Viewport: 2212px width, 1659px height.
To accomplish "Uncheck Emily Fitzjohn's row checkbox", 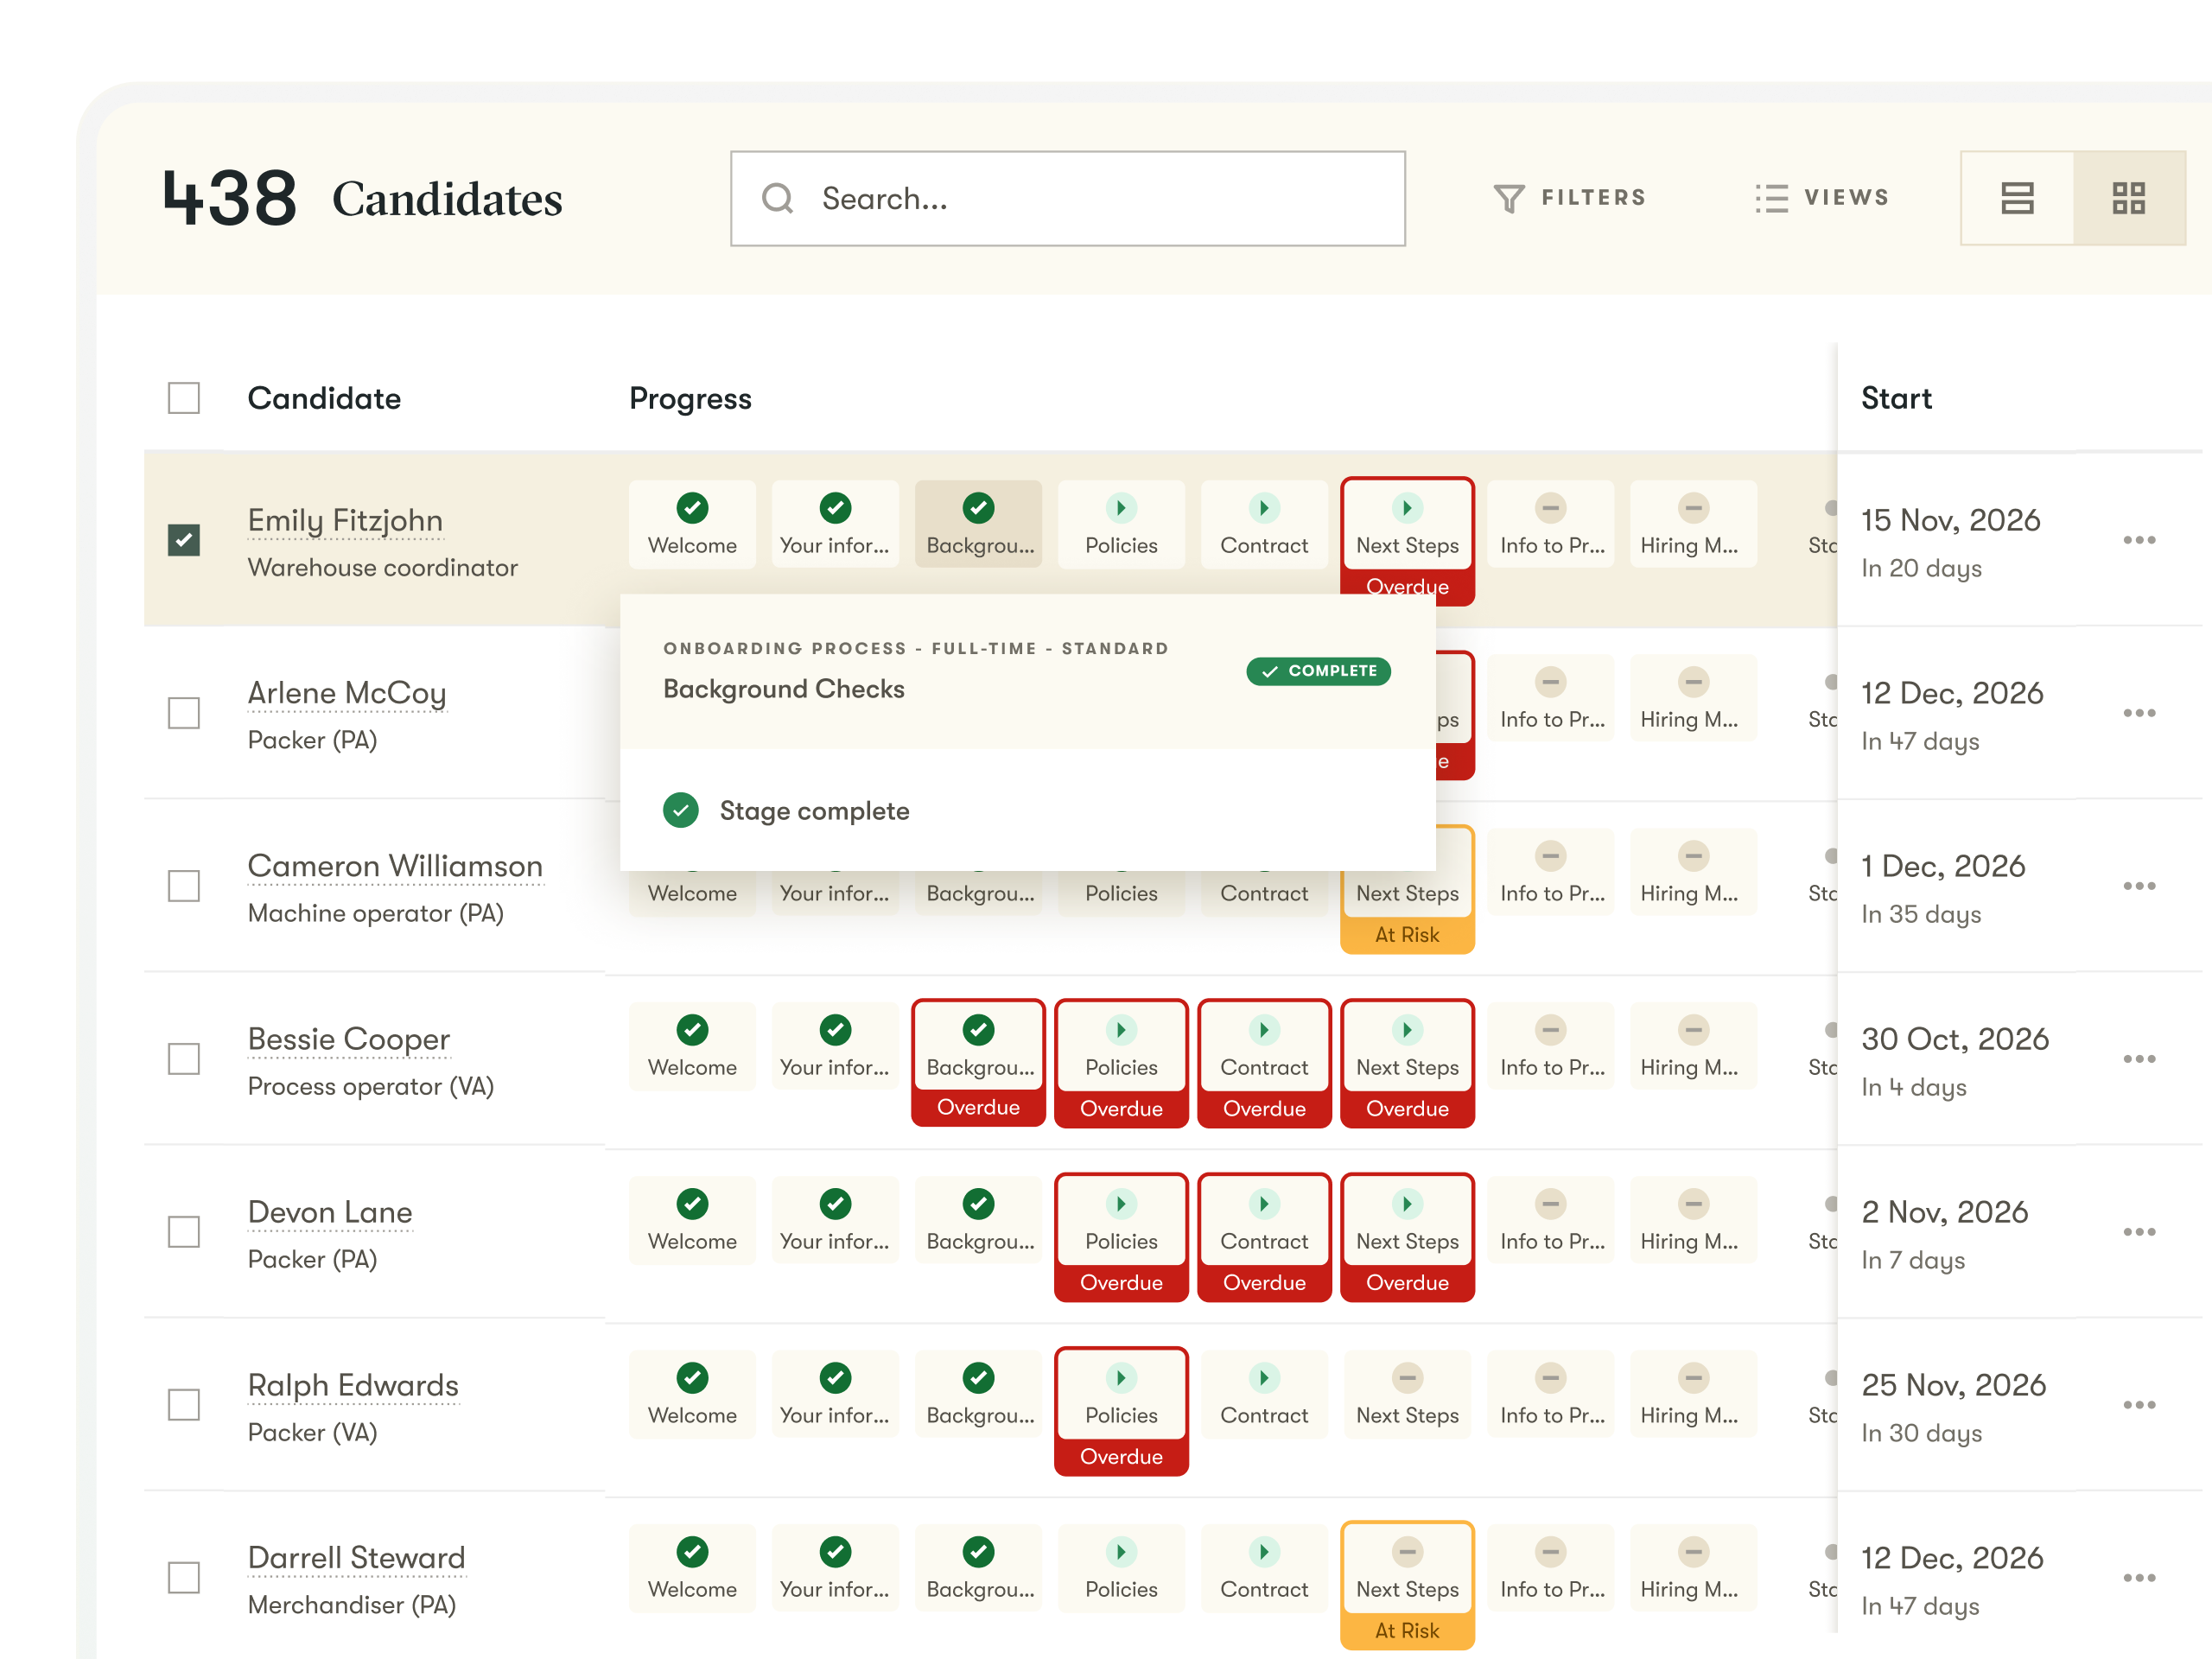I will (x=184, y=540).
